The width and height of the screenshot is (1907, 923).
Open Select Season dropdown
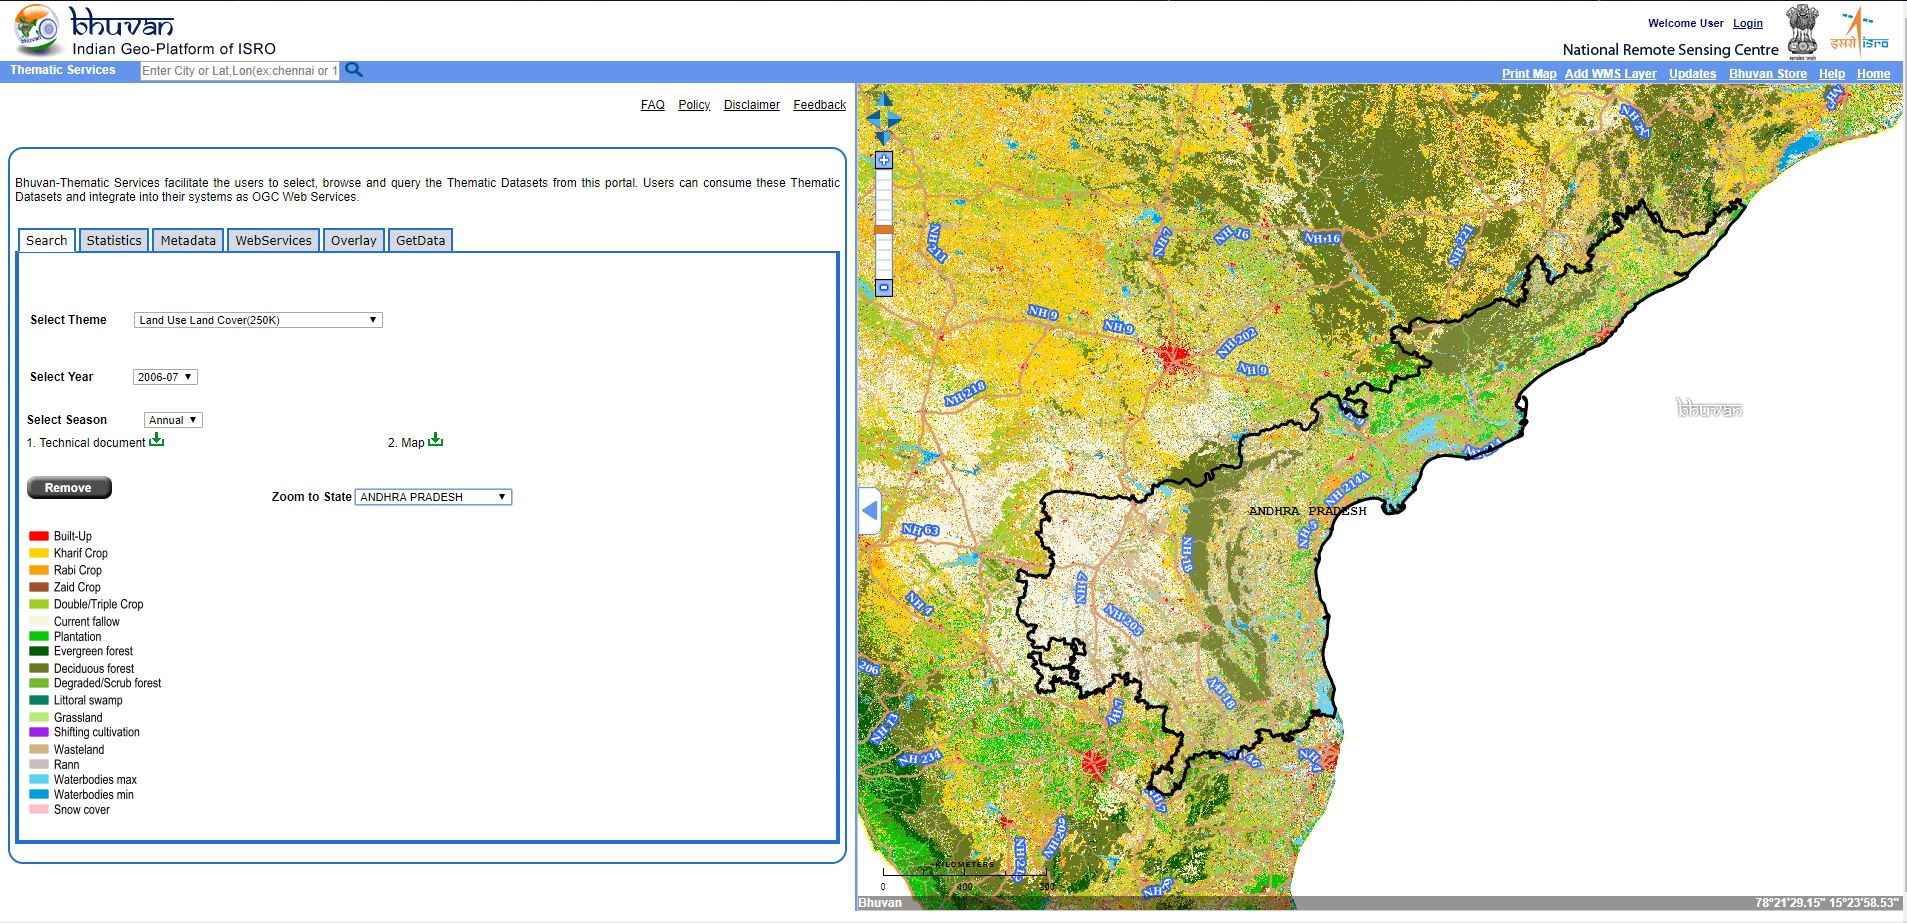pyautogui.click(x=173, y=420)
